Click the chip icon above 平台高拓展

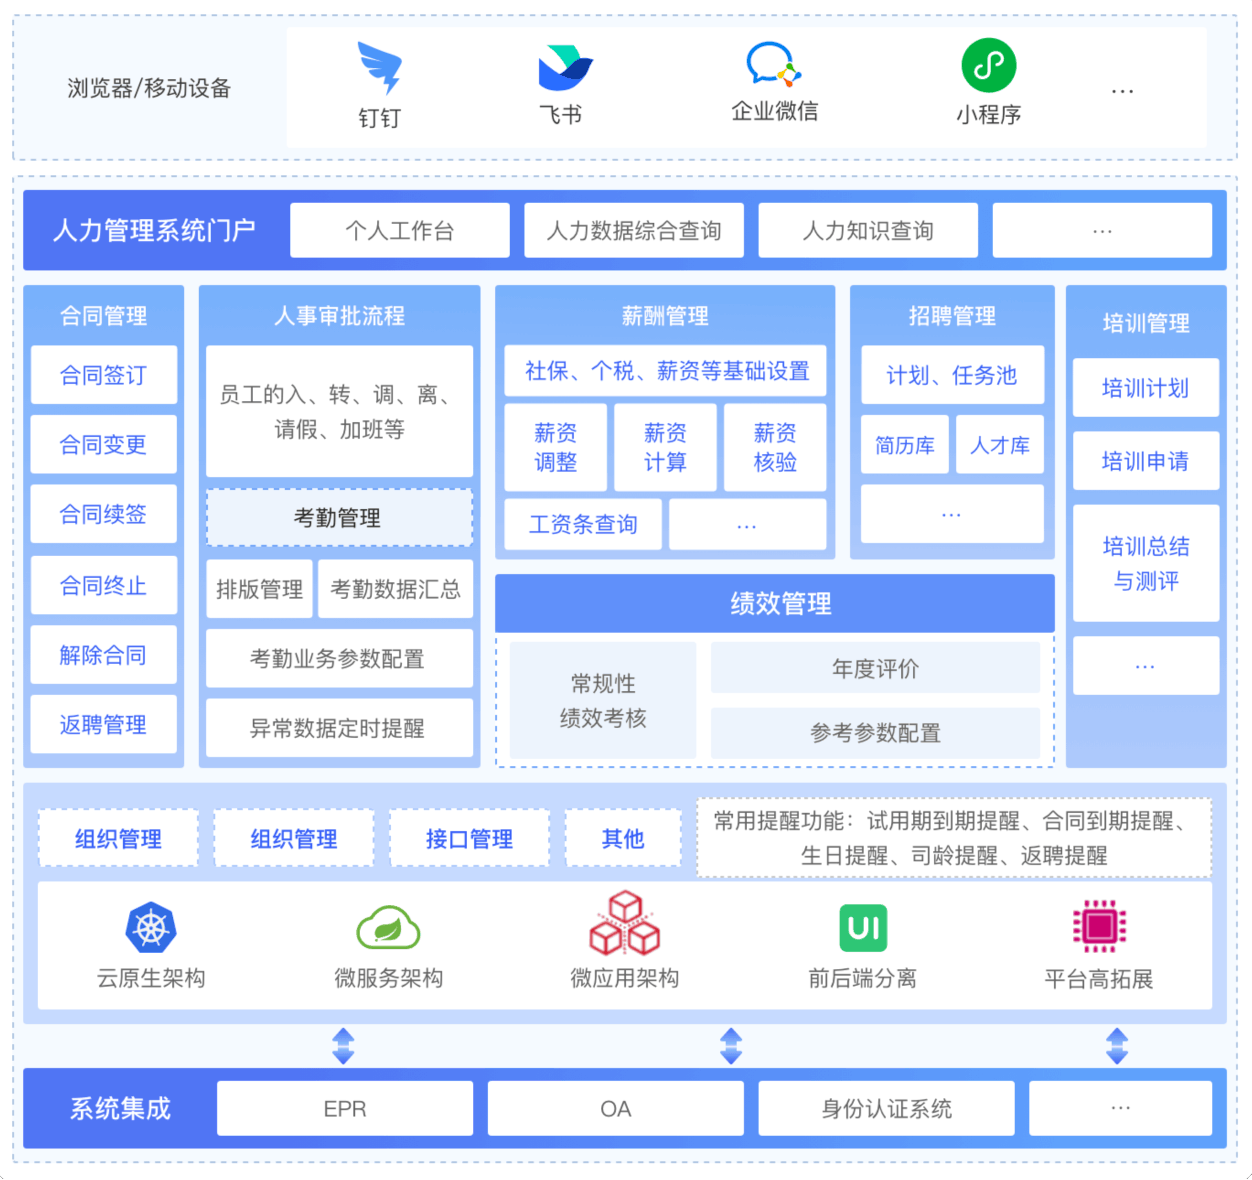click(1099, 926)
